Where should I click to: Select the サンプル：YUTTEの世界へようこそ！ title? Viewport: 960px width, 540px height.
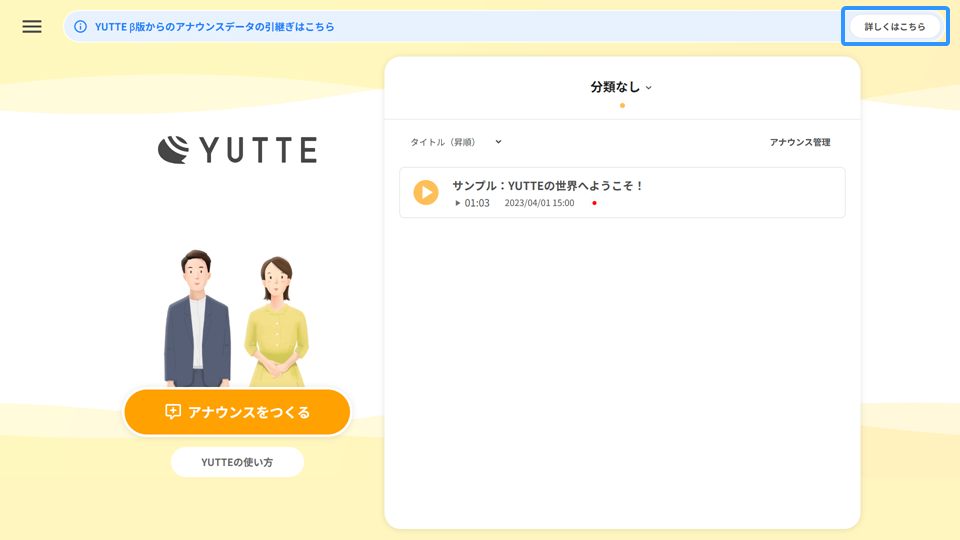tap(548, 185)
